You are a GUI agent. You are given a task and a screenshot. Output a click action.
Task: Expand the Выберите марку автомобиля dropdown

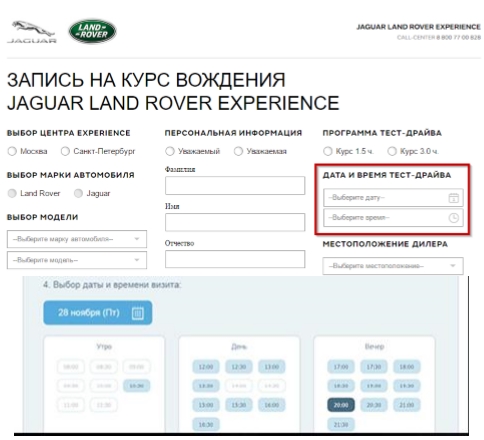[77, 239]
